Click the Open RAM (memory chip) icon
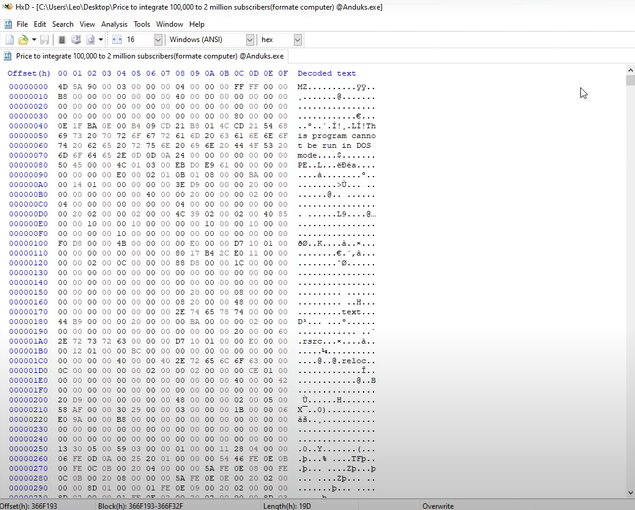The width and height of the screenshot is (635, 510). 62,40
